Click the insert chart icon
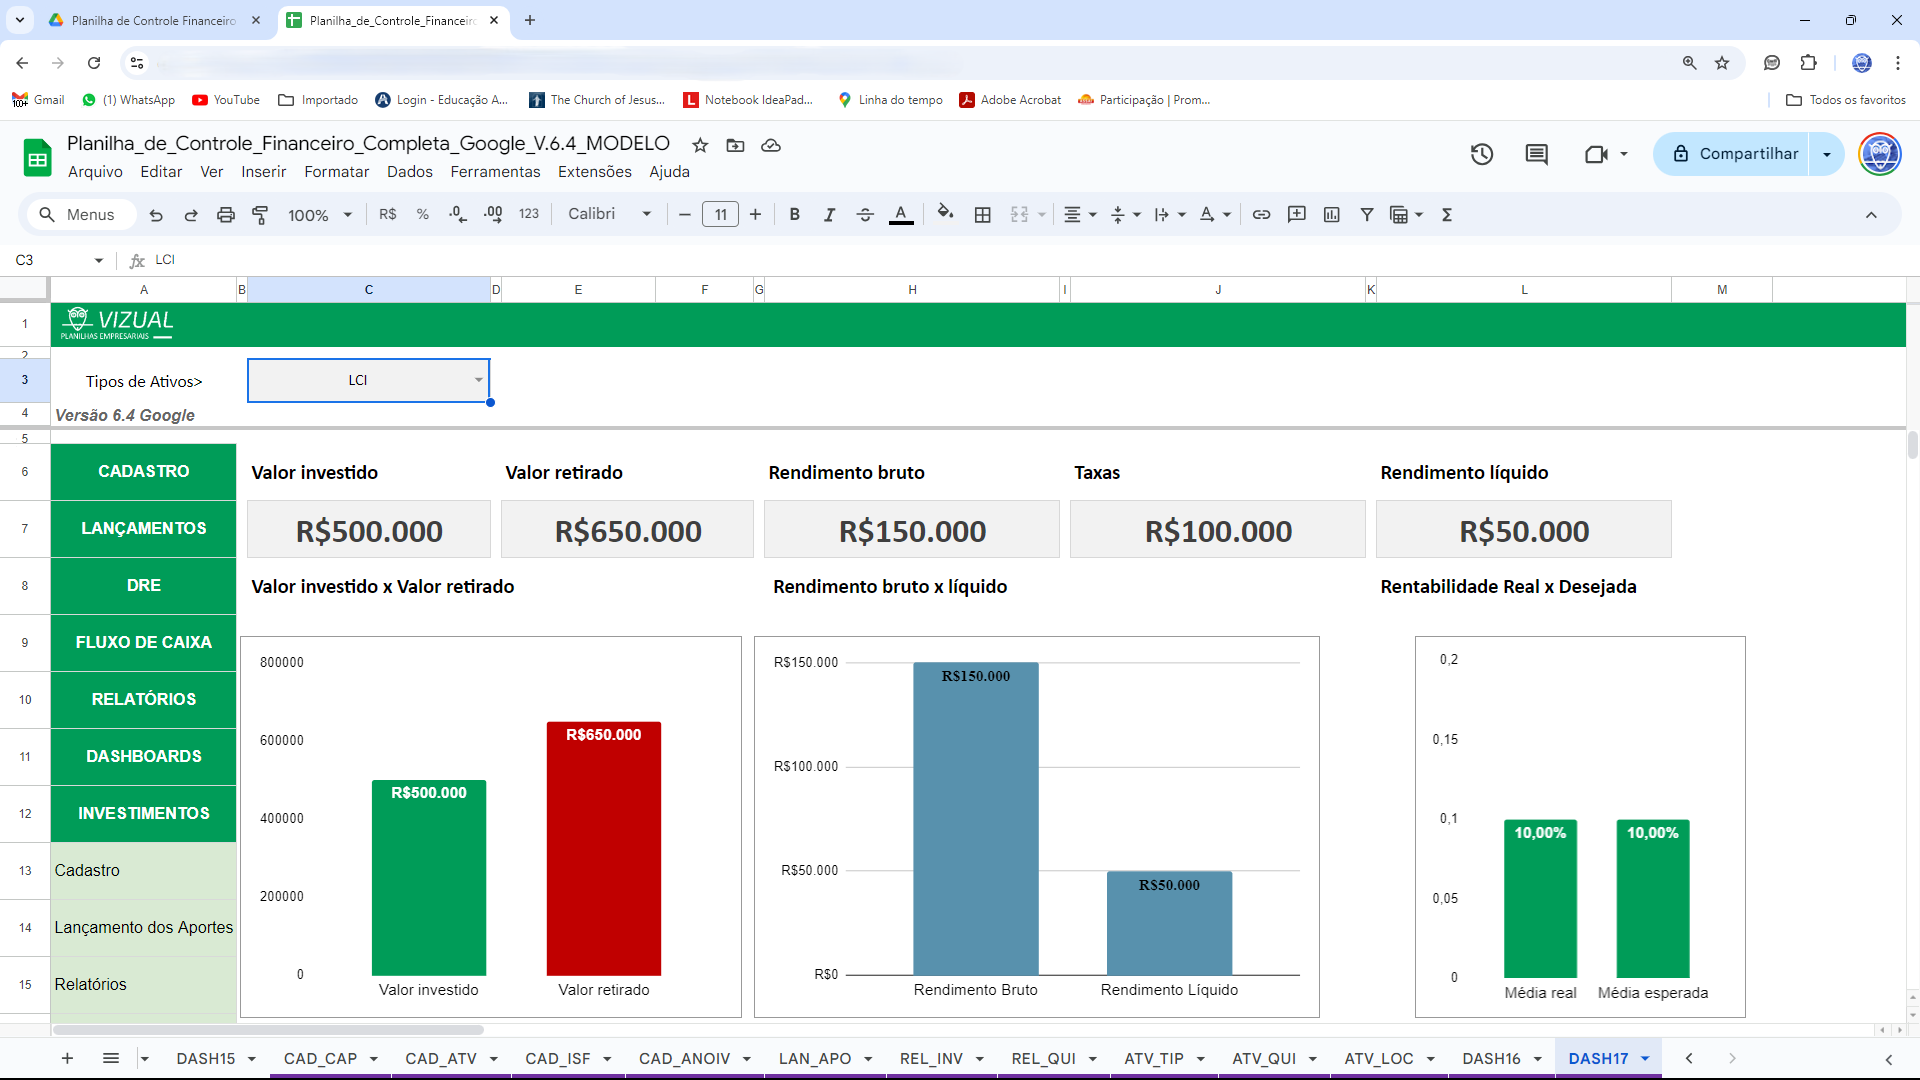The image size is (1920, 1080). point(1331,214)
